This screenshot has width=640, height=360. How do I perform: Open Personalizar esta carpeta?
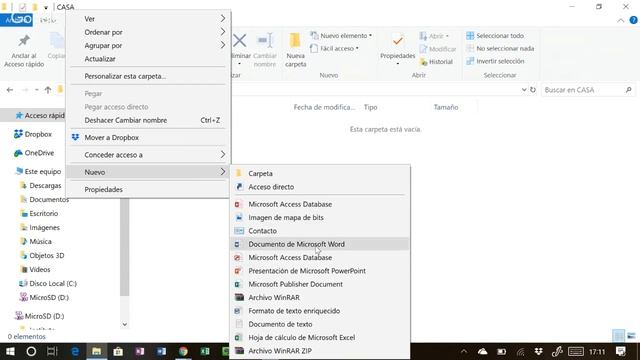[x=148, y=76]
